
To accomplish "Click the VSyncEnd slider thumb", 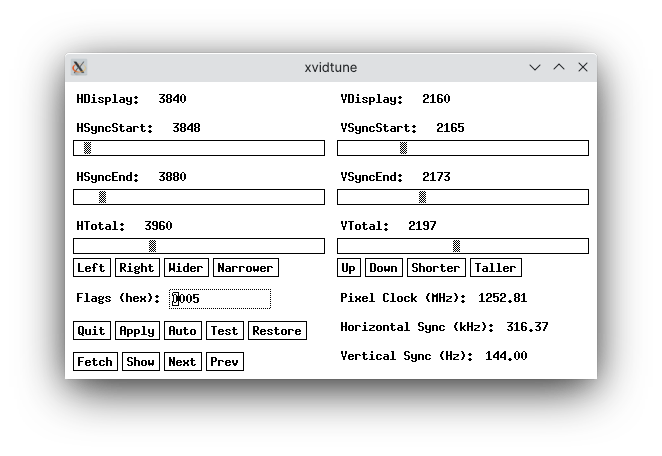I will [x=422, y=197].
